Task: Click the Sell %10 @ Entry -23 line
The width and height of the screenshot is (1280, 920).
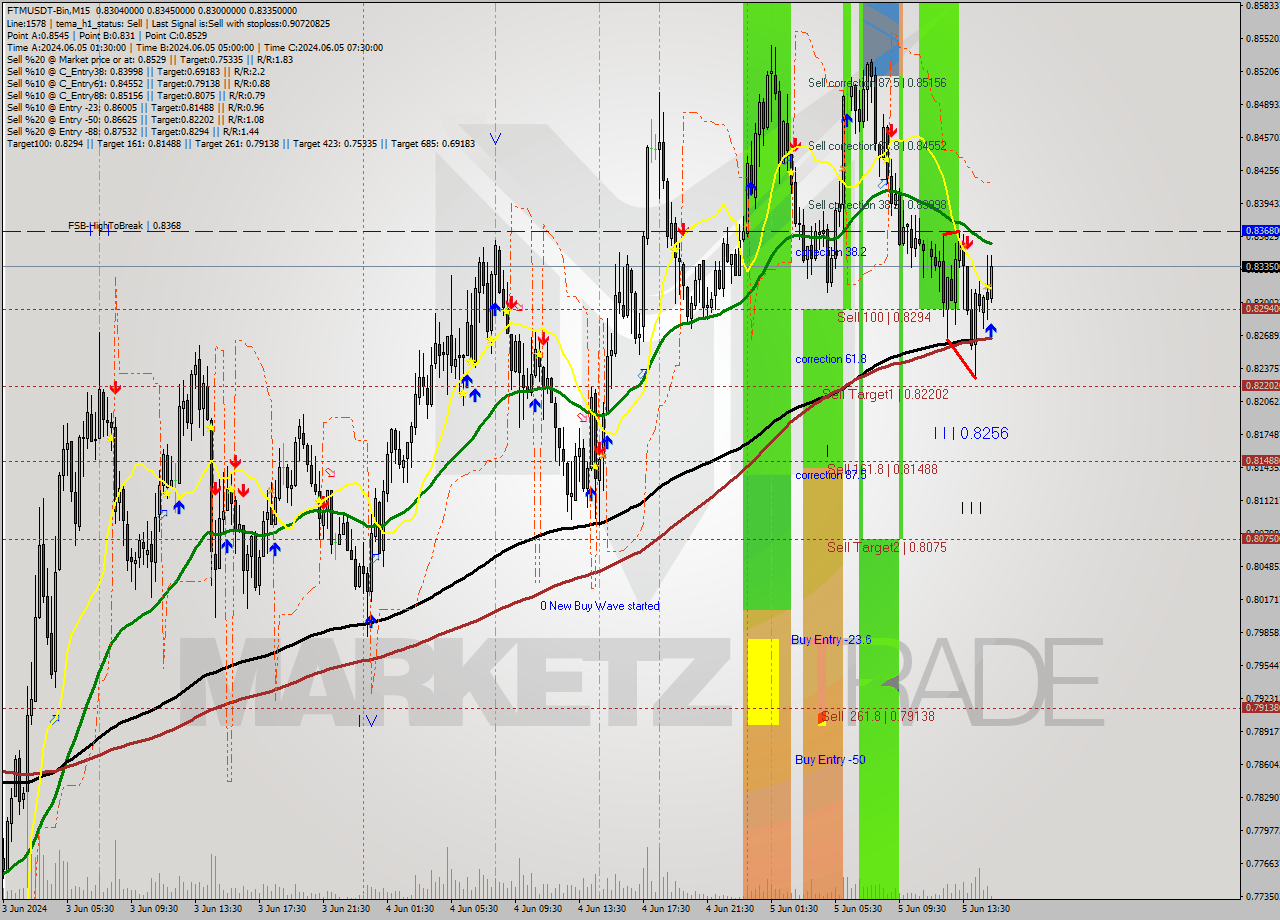Action: 135,107
